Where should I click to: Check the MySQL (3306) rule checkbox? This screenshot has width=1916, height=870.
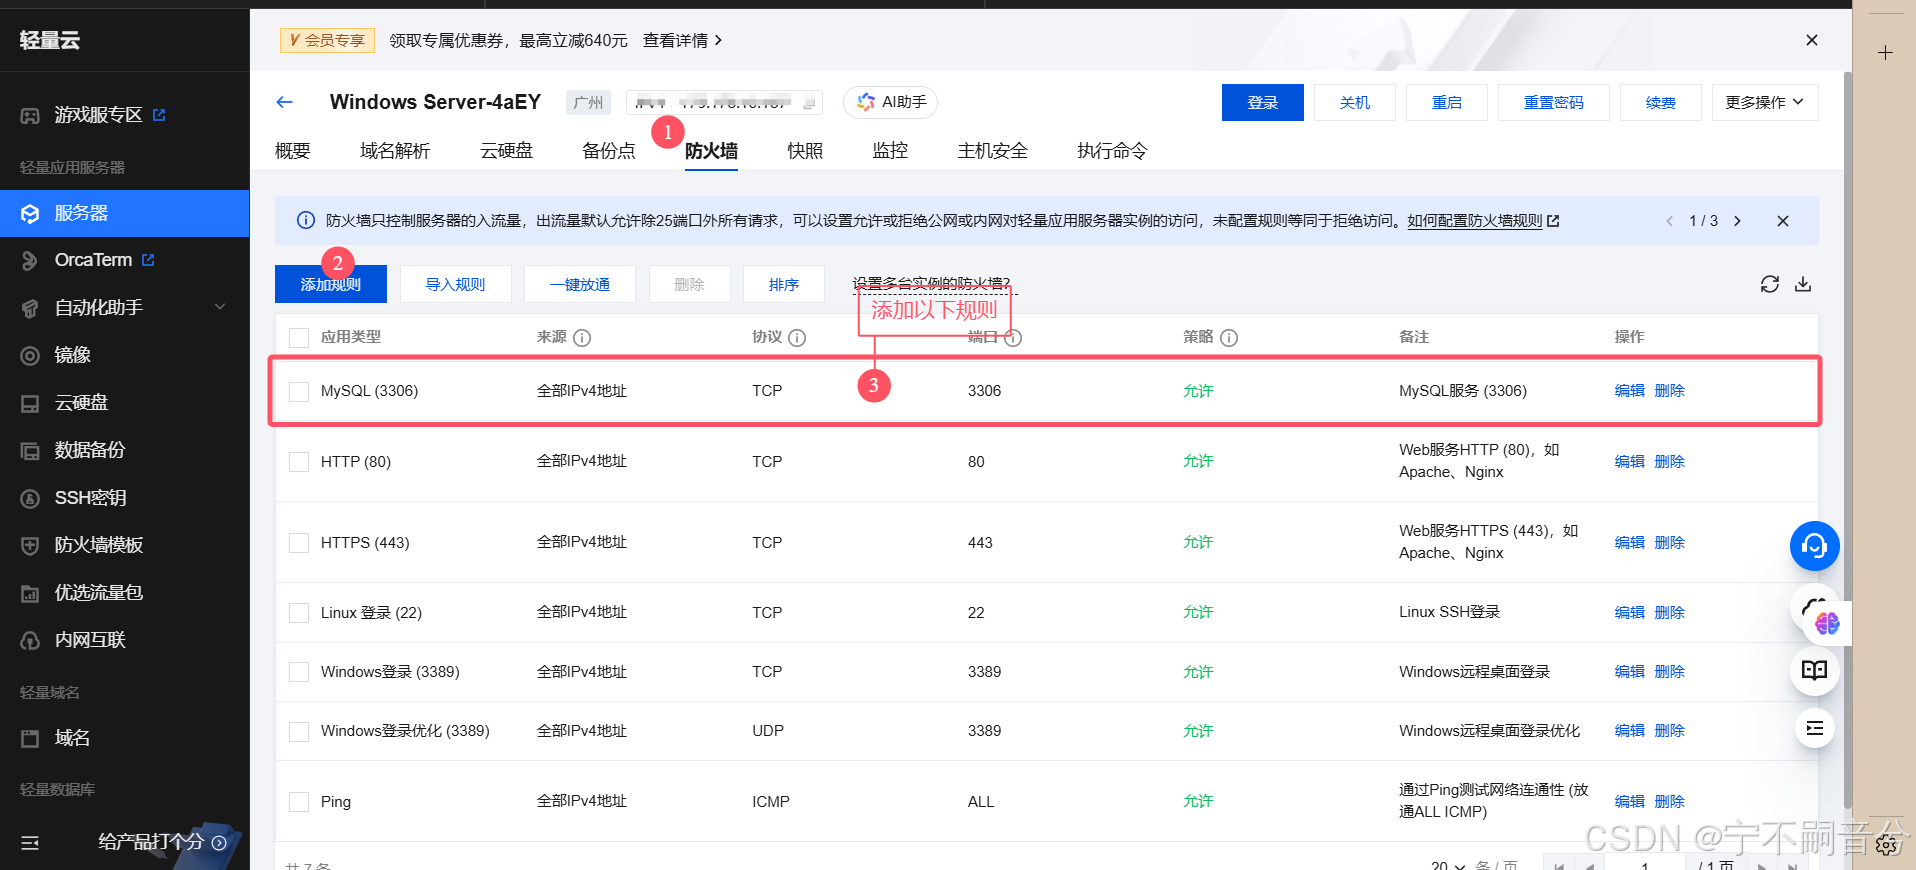click(299, 391)
